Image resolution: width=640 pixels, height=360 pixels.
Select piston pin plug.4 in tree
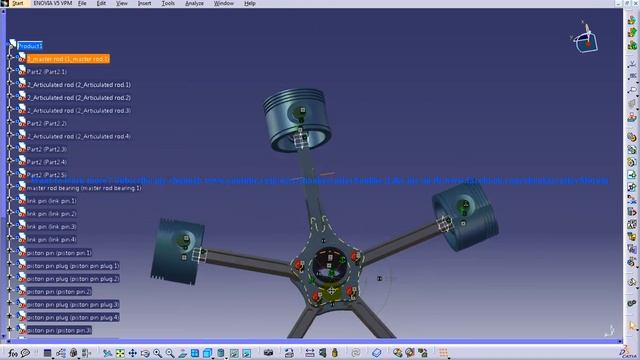73,317
